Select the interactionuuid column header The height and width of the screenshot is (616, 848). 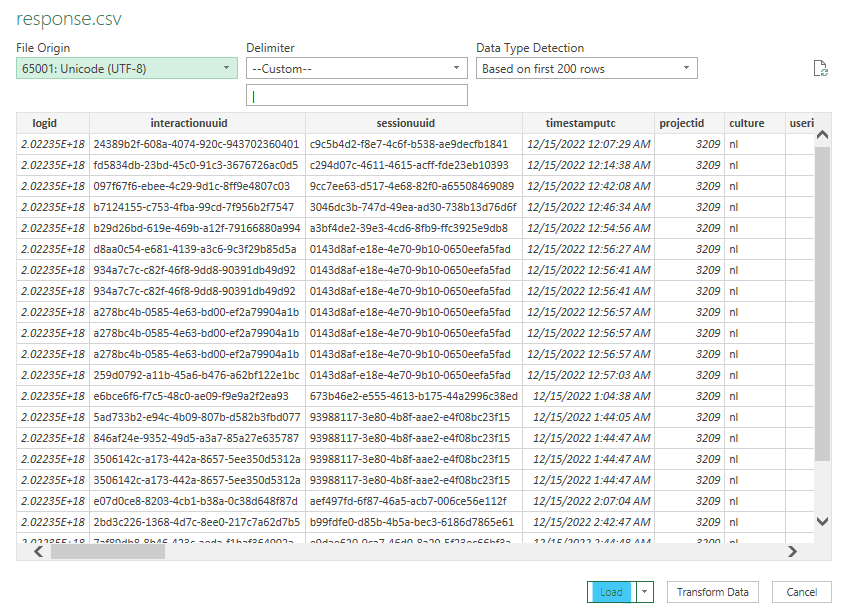pos(189,123)
